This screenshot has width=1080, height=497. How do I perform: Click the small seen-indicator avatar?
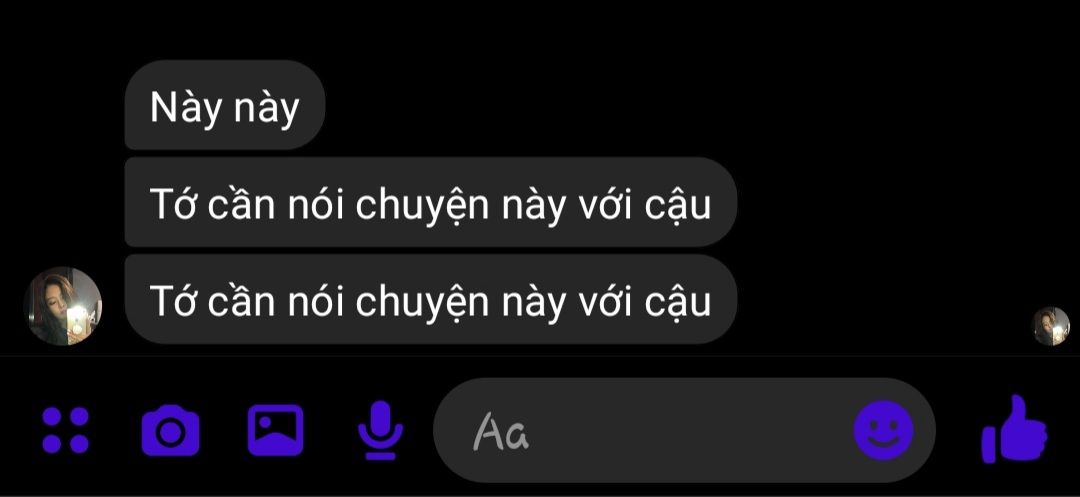[1051, 326]
